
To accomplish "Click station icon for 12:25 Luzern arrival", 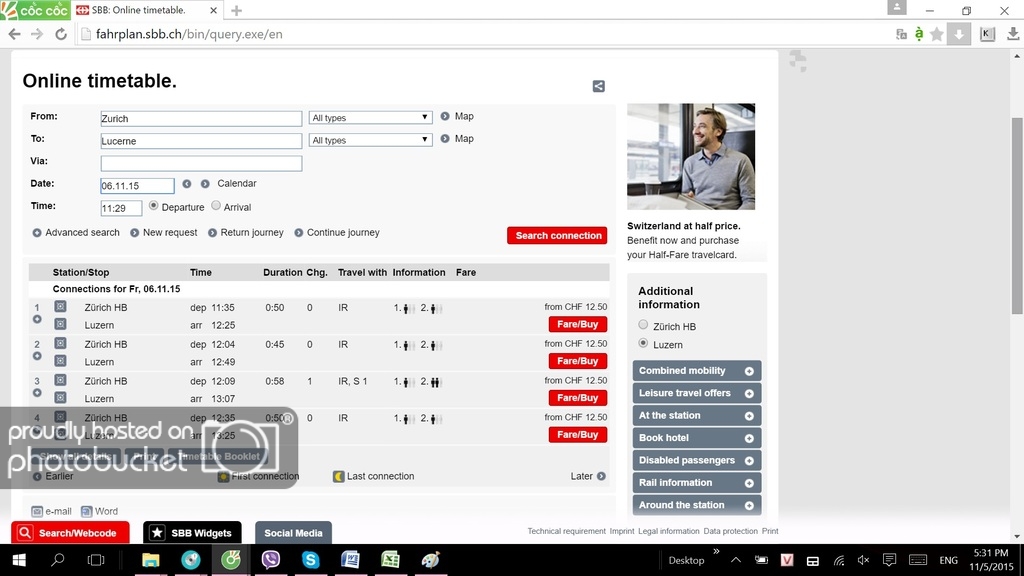I will click(x=60, y=324).
